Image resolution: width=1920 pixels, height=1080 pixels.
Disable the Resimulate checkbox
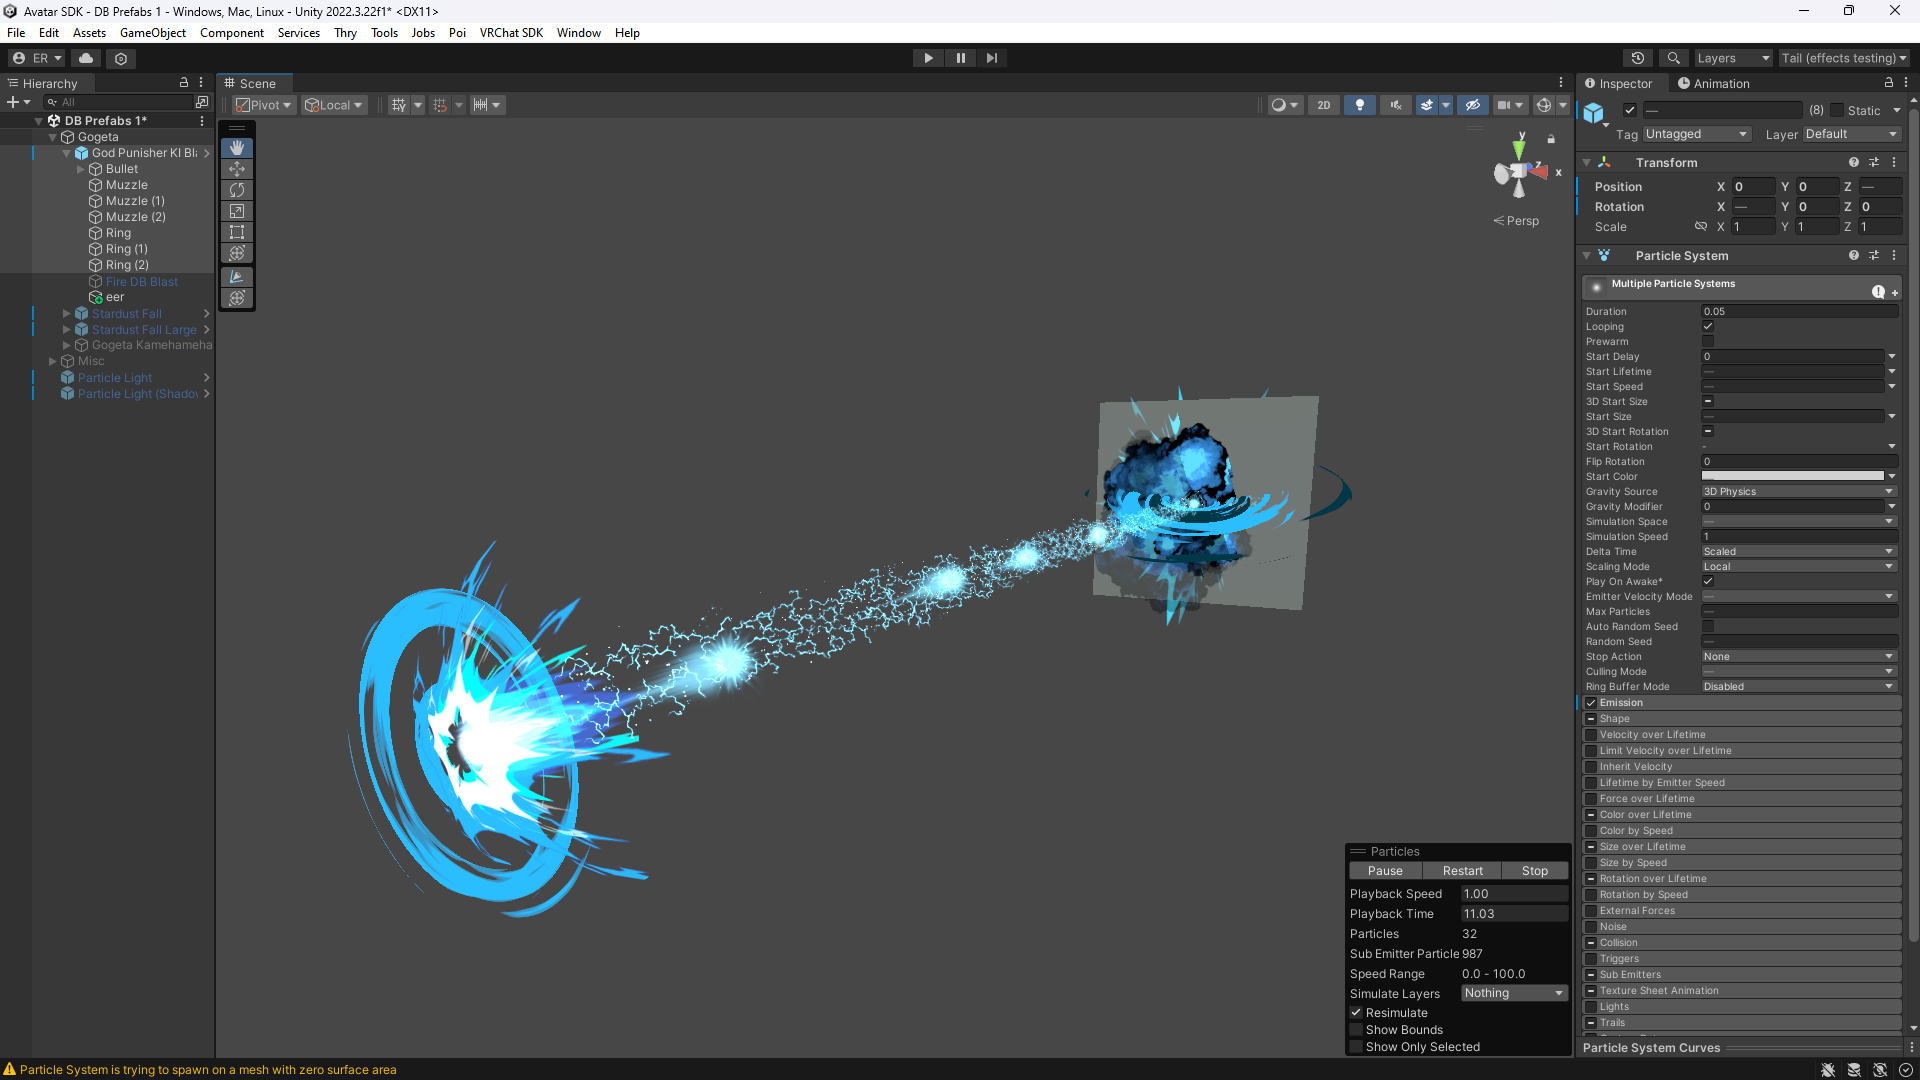click(1357, 1013)
